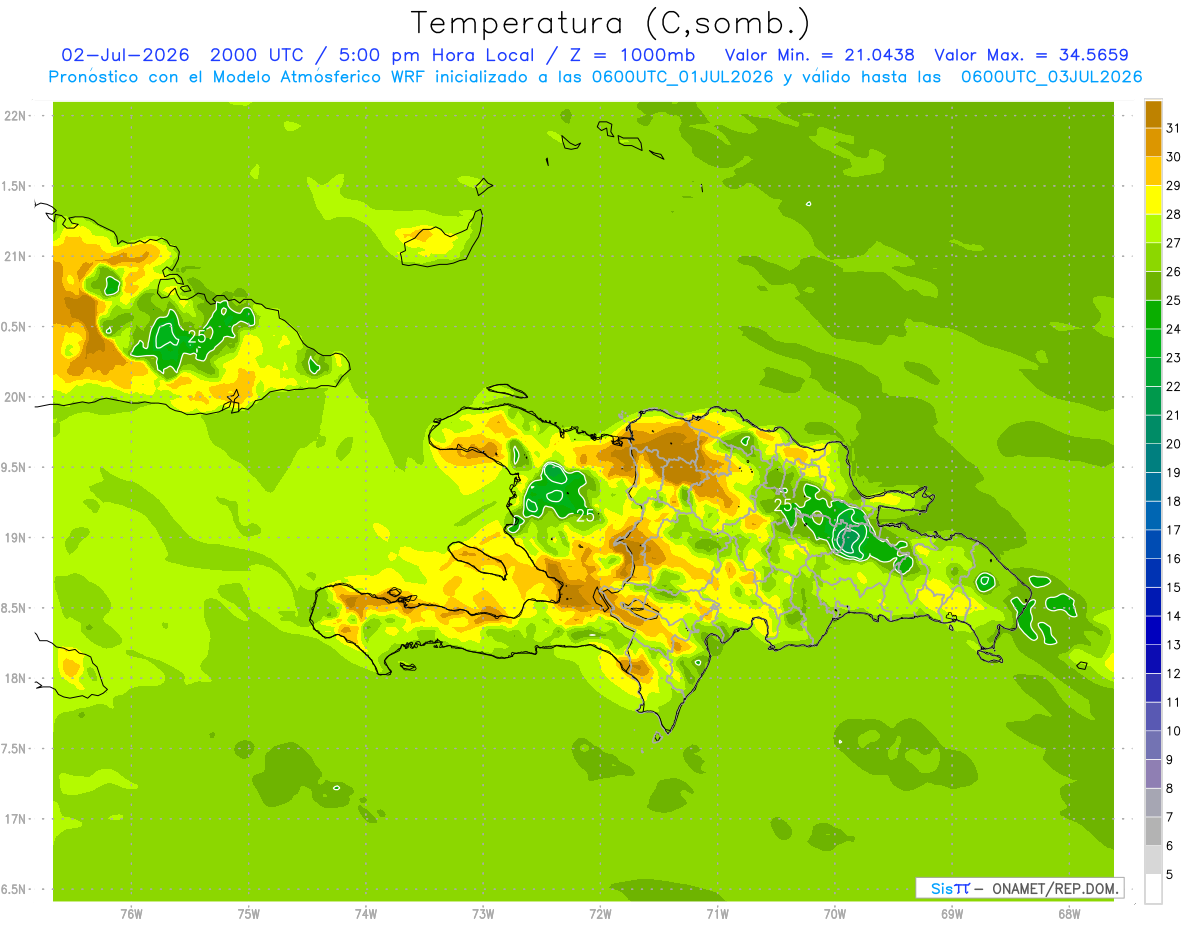Click "Valor Max. = 34.5659" text
Image resolution: width=1200 pixels, height=927 pixels.
click(1031, 54)
